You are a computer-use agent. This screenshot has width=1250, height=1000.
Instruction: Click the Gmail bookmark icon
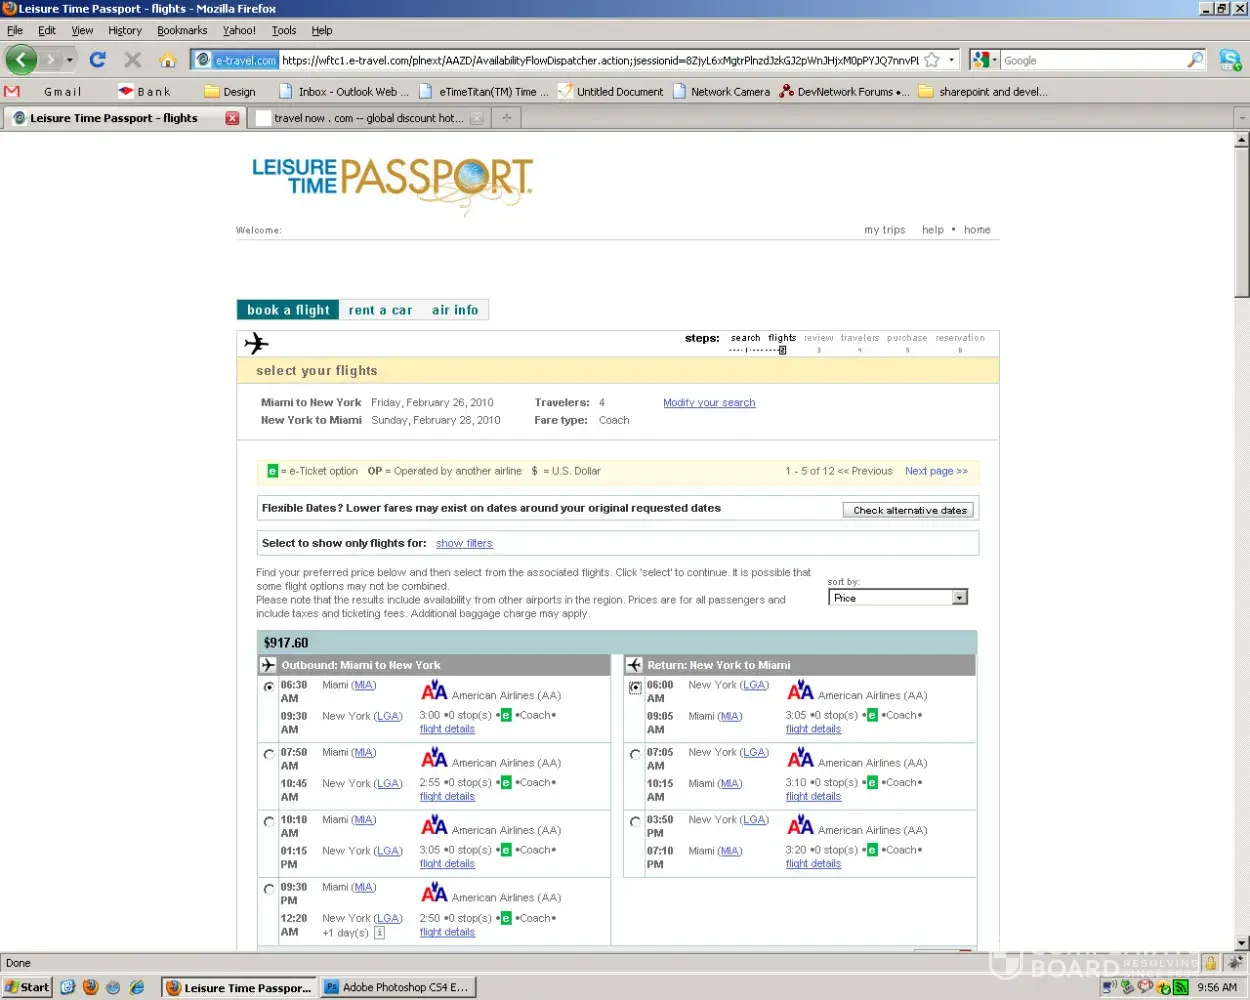tap(12, 91)
